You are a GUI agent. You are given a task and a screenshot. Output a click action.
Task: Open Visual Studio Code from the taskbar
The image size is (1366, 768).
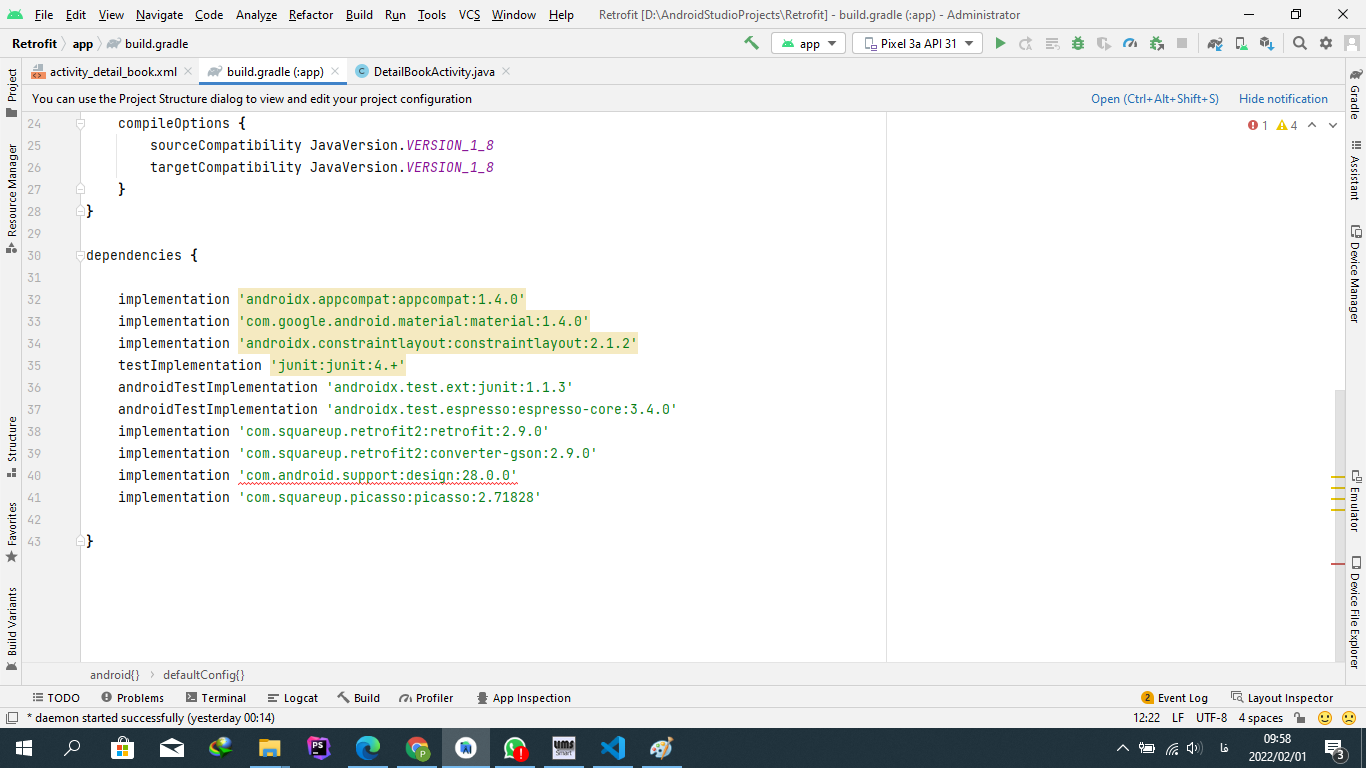pos(613,748)
